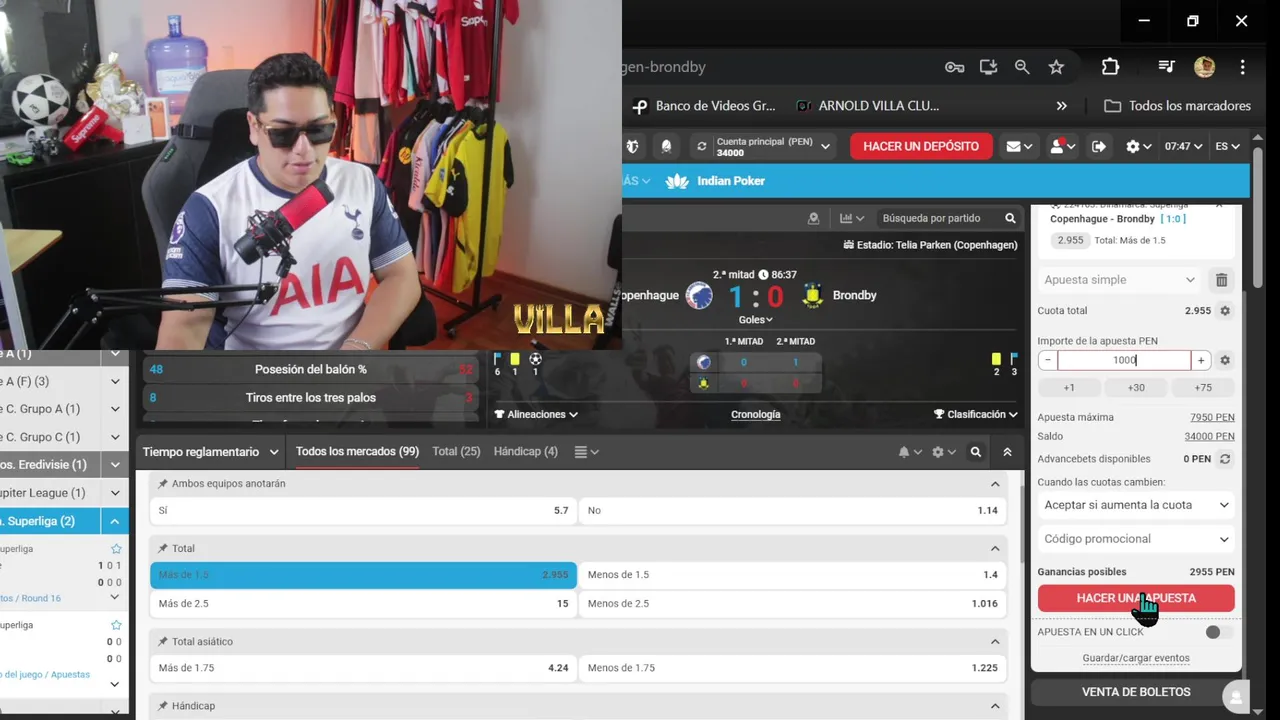Open the statistics chart icon menu
Viewport: 1280px width, 720px height.
(x=852, y=218)
